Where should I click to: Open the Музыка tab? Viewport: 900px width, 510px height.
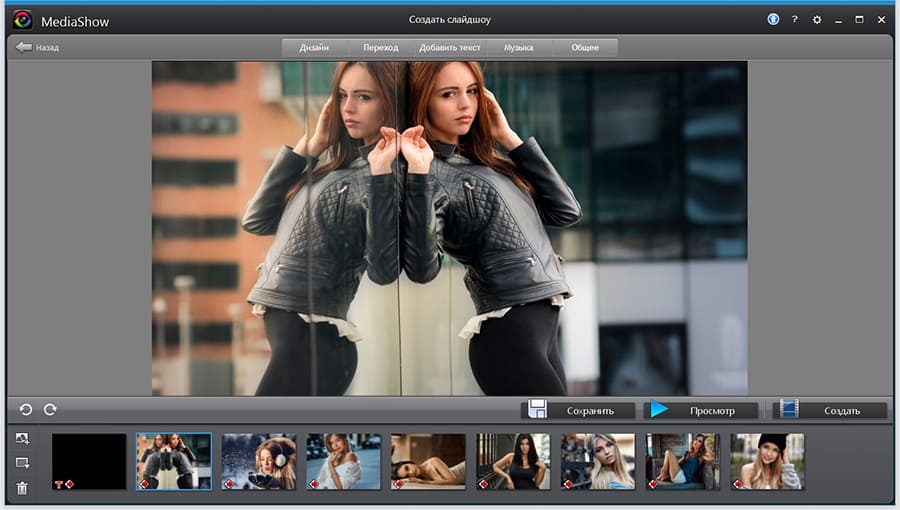pos(518,48)
